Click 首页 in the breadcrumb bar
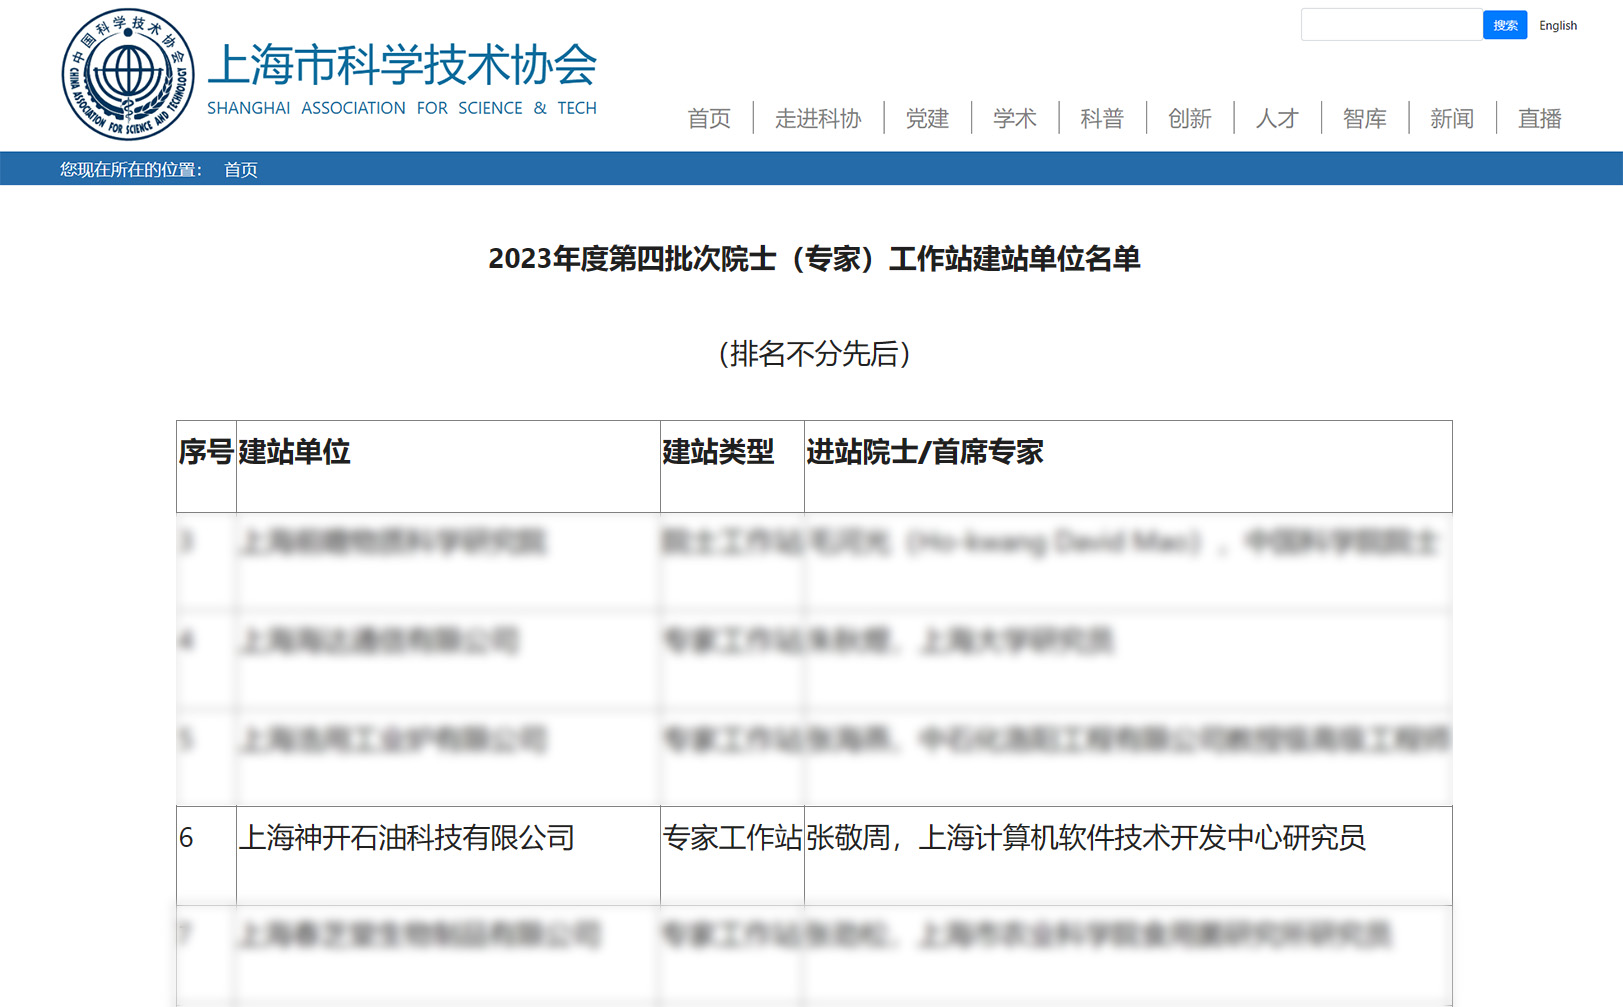 point(240,170)
